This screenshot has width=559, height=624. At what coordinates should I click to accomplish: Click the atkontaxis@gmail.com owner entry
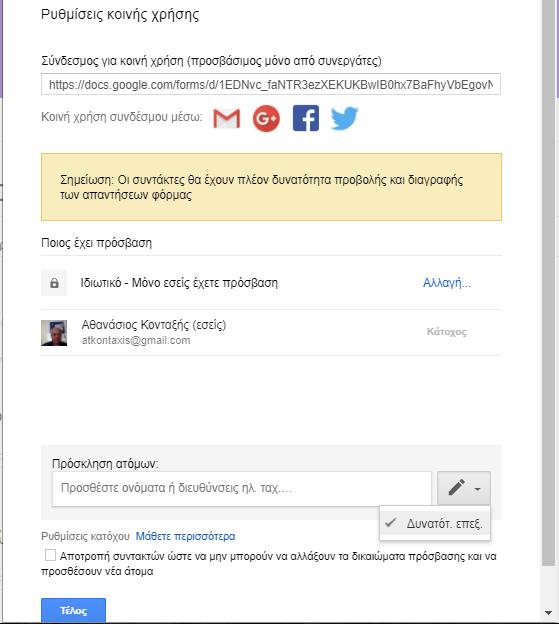pyautogui.click(x=136, y=341)
